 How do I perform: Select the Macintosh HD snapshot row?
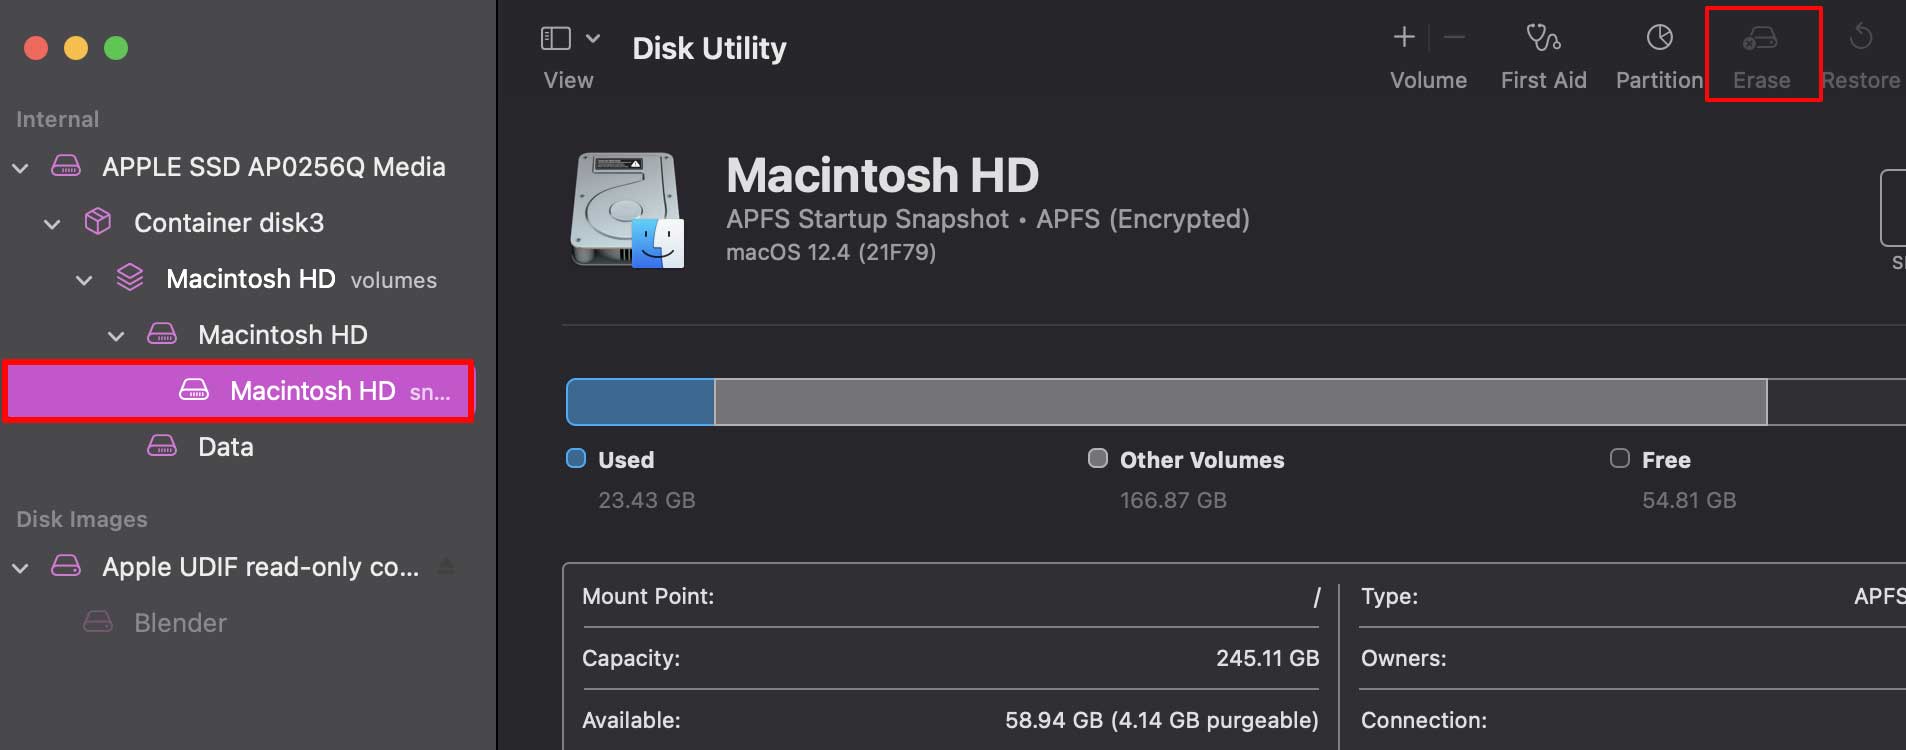coord(238,391)
